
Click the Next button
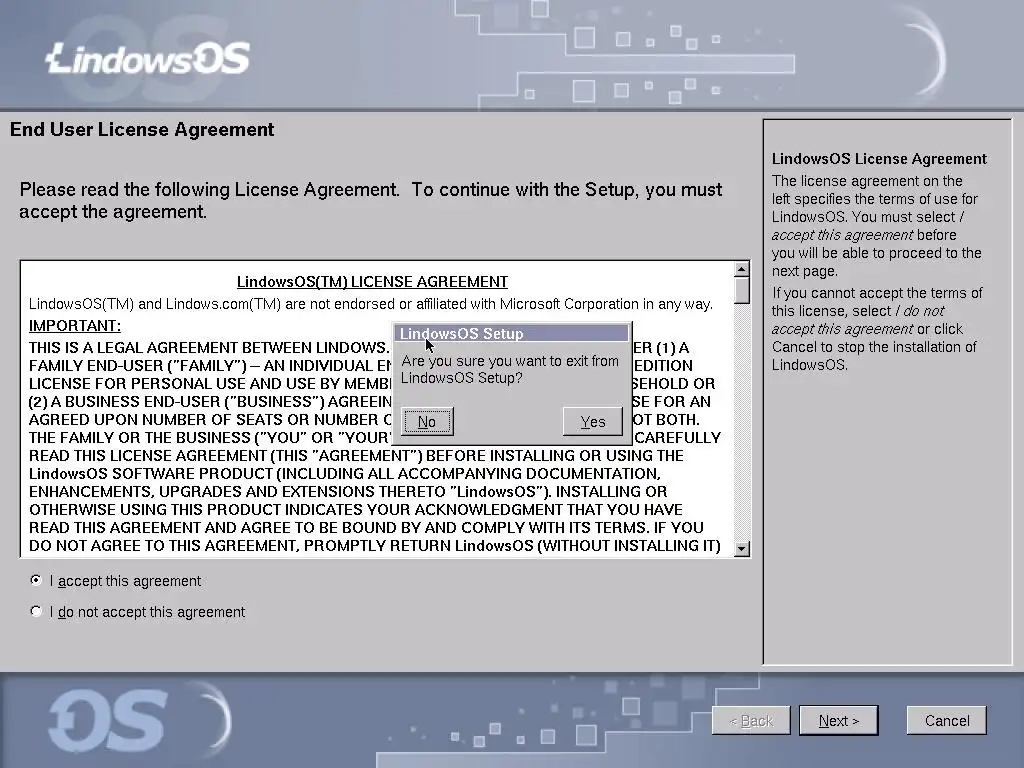[x=839, y=720]
